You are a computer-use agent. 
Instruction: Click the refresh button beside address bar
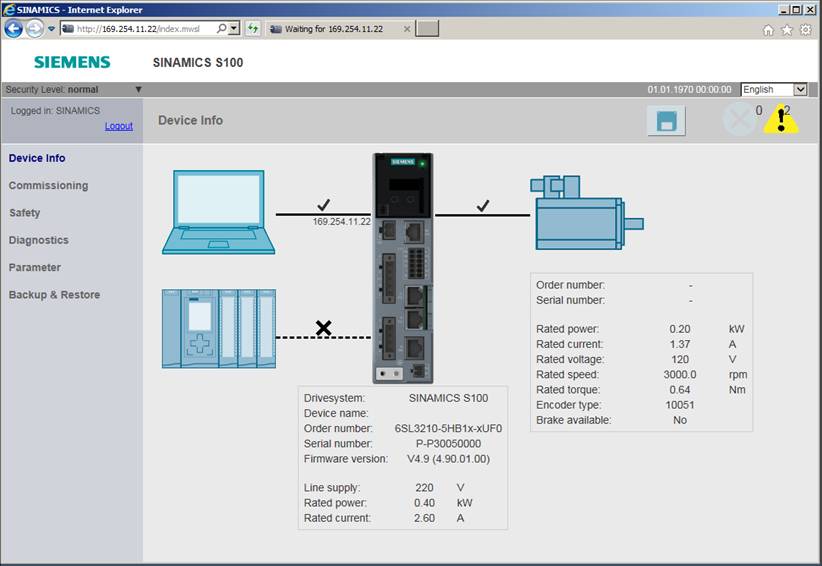click(x=253, y=28)
